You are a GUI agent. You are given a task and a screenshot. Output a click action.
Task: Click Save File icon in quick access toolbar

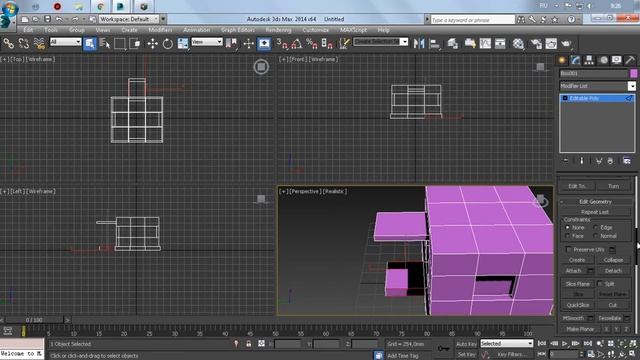[x=47, y=19]
